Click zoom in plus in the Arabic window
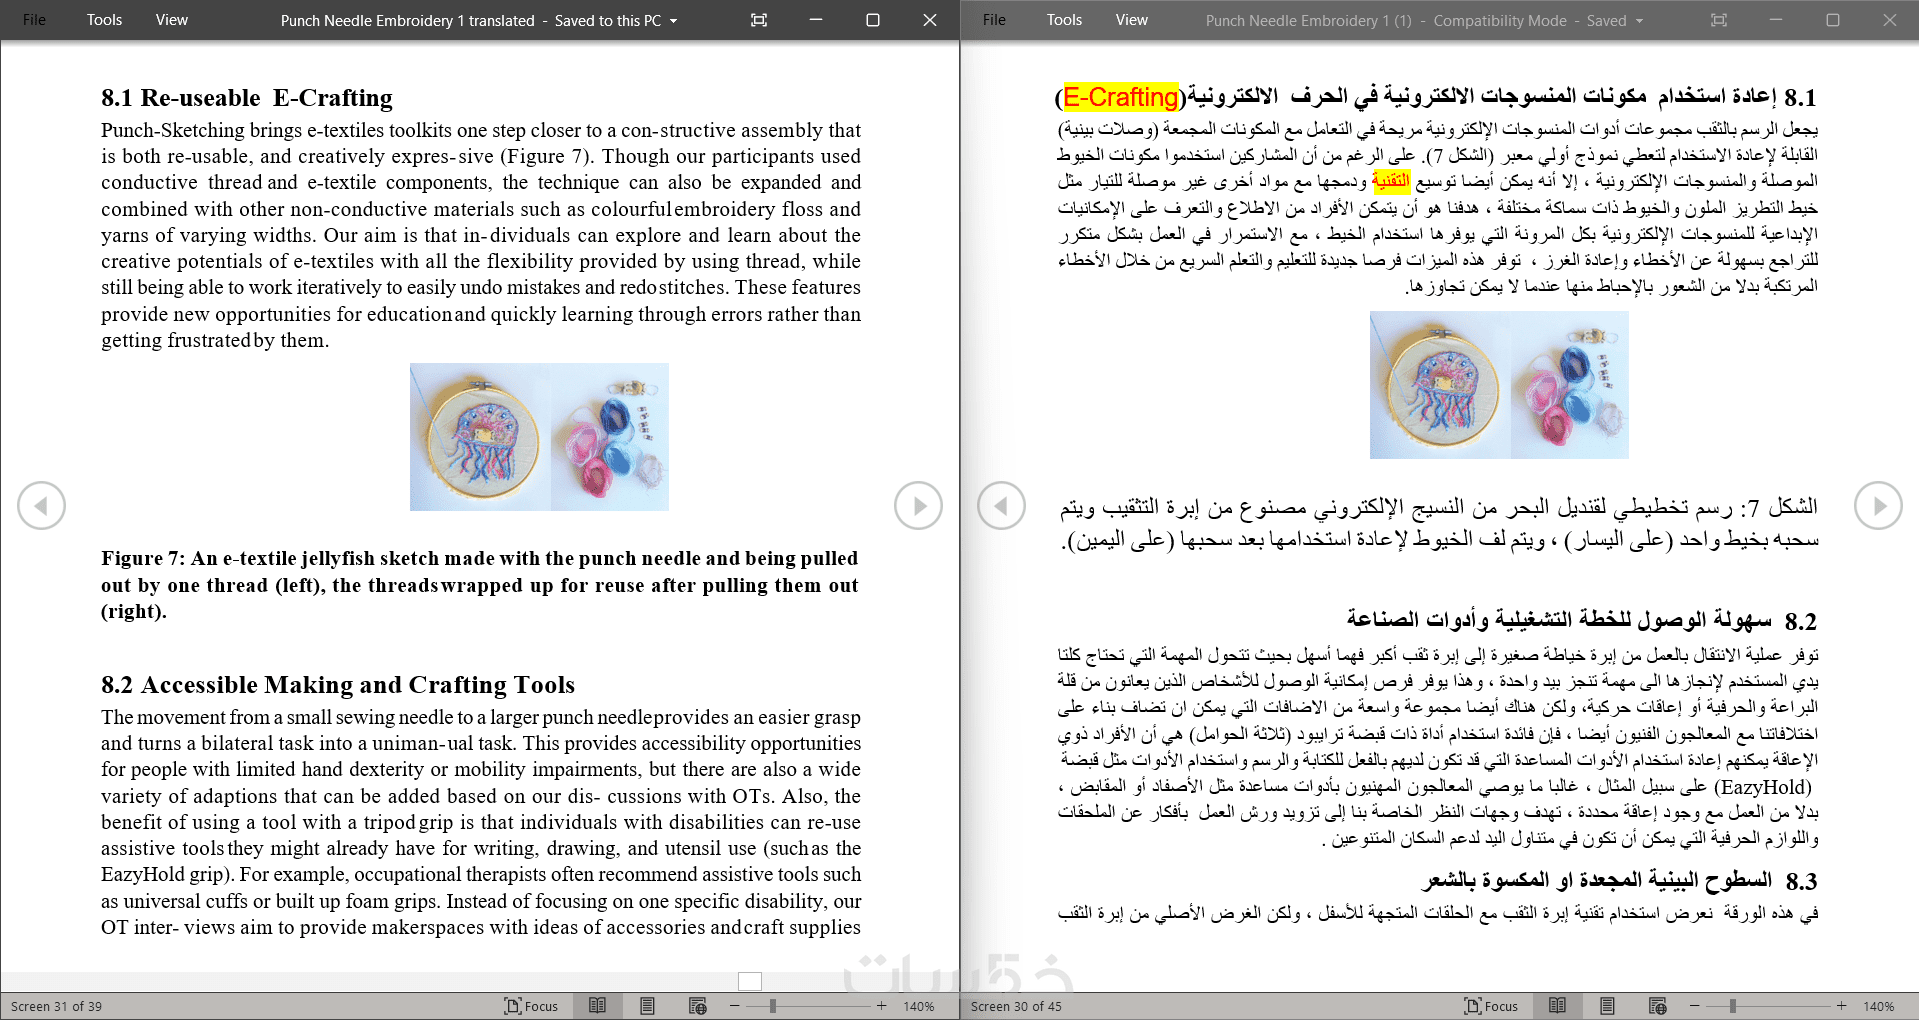 (1841, 1006)
